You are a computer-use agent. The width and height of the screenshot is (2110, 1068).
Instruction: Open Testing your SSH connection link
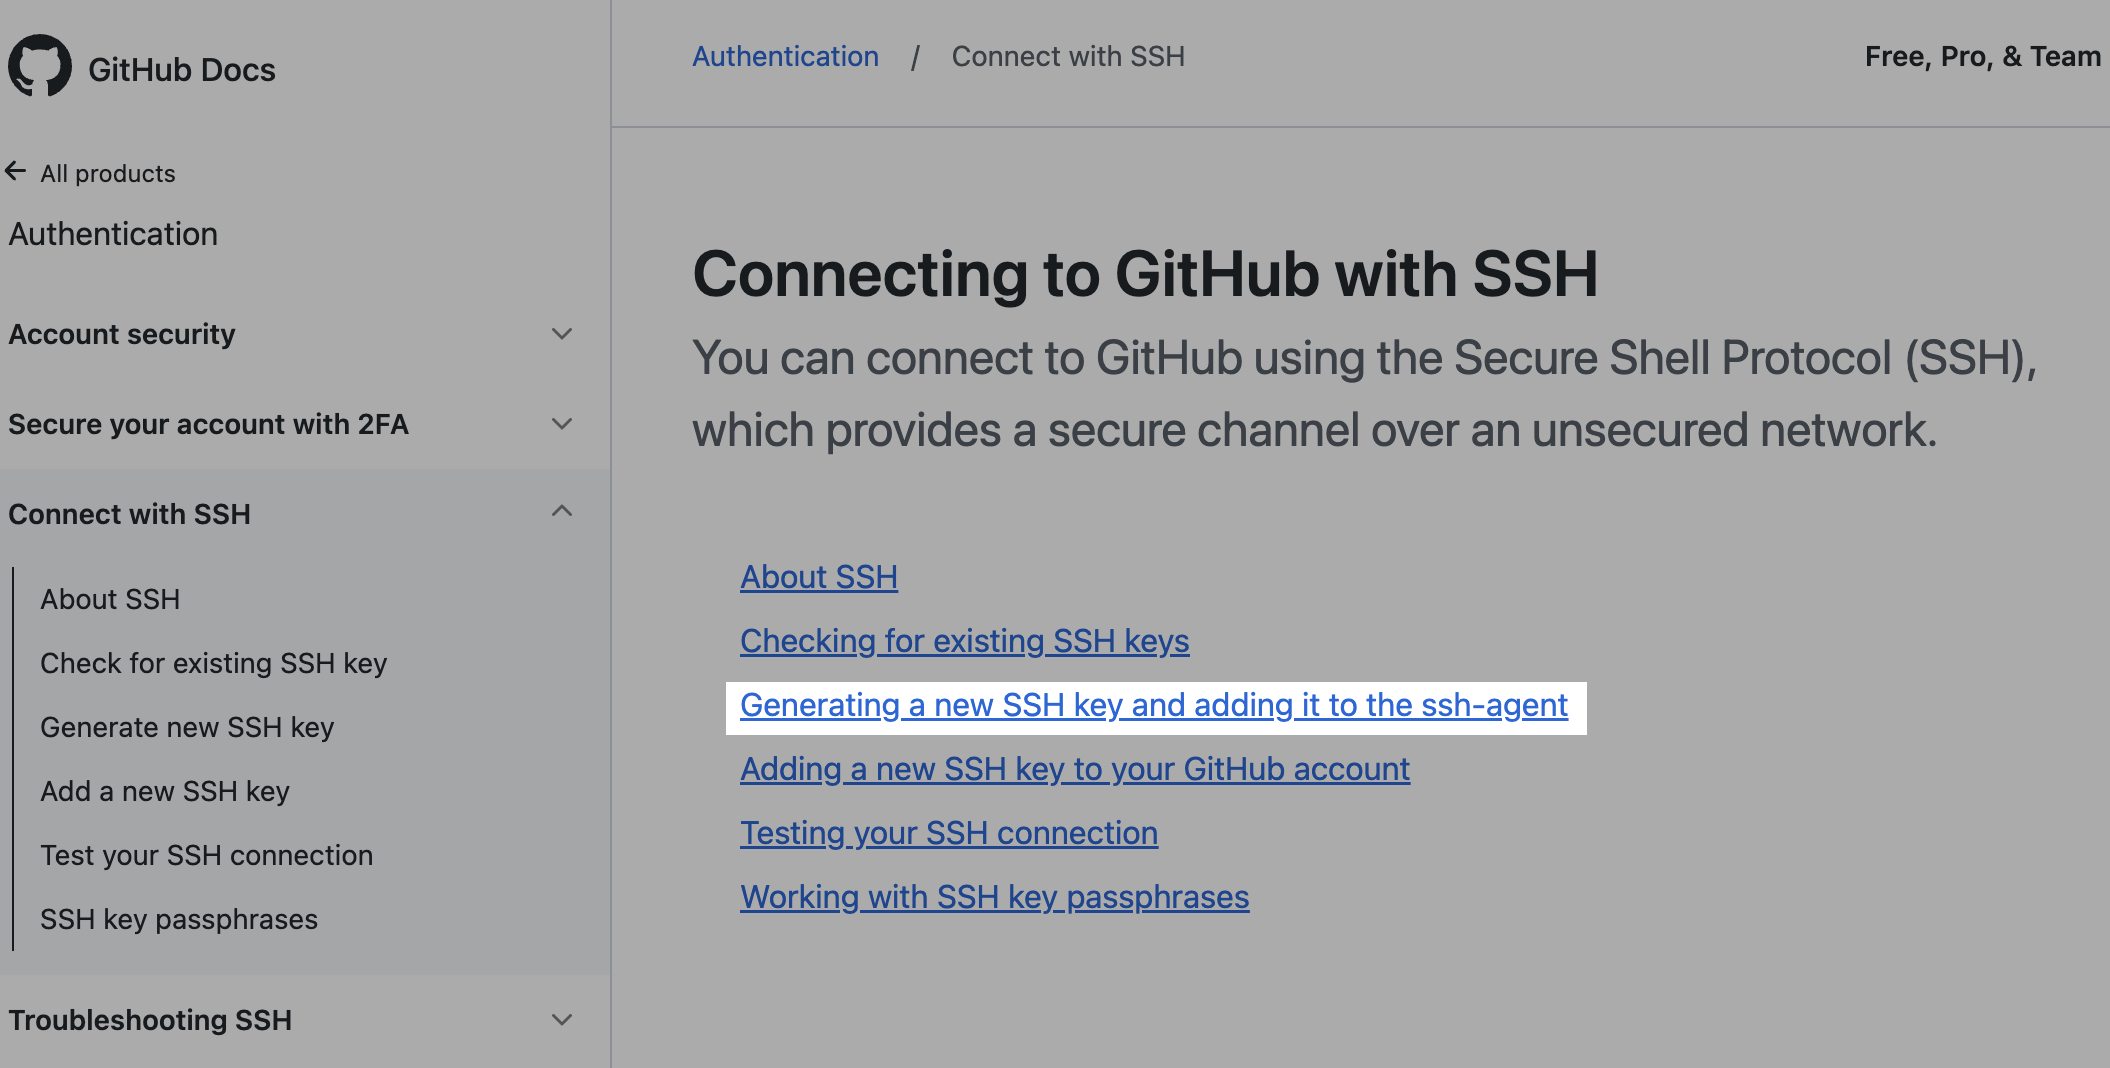[x=948, y=833]
